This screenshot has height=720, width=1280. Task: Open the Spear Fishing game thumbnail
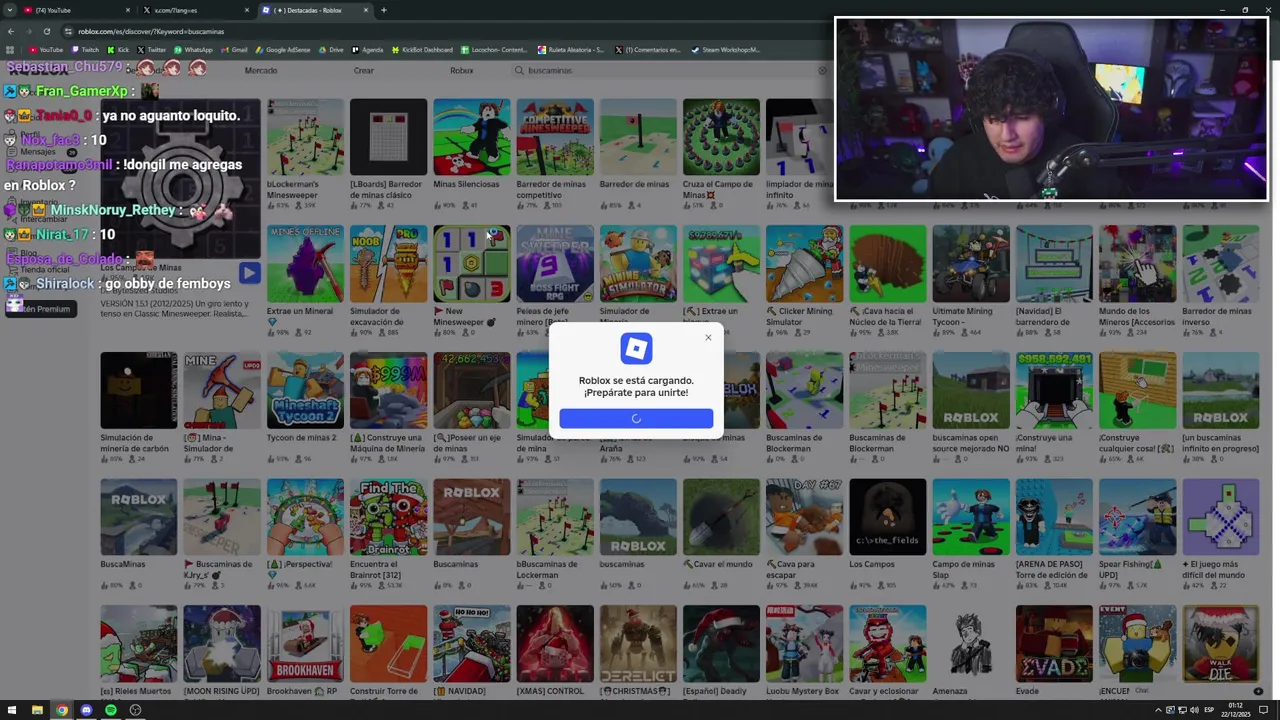tap(1137, 517)
